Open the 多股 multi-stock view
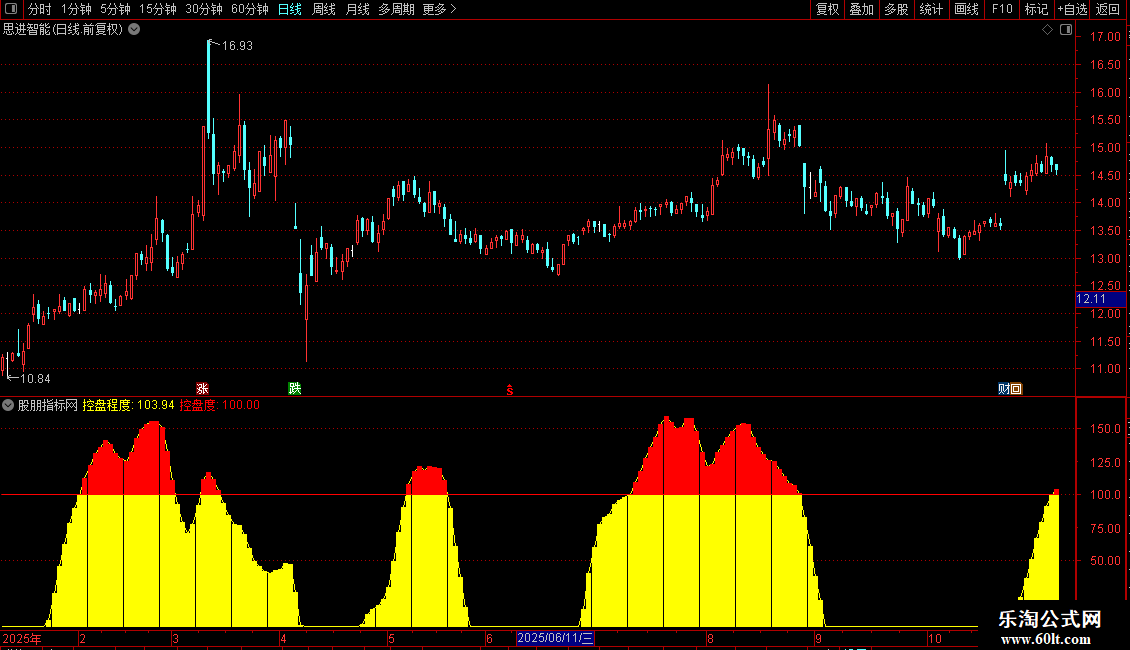The image size is (1130, 650). click(897, 9)
